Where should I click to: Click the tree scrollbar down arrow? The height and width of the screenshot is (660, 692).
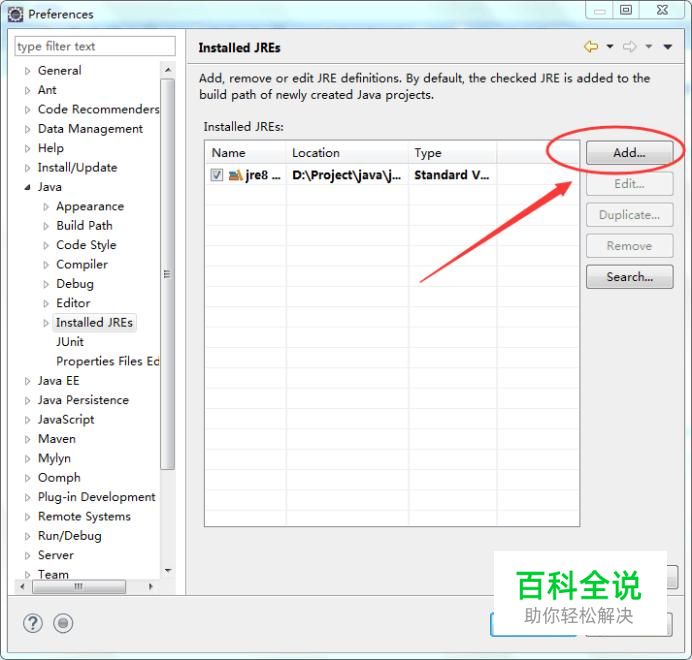point(168,571)
